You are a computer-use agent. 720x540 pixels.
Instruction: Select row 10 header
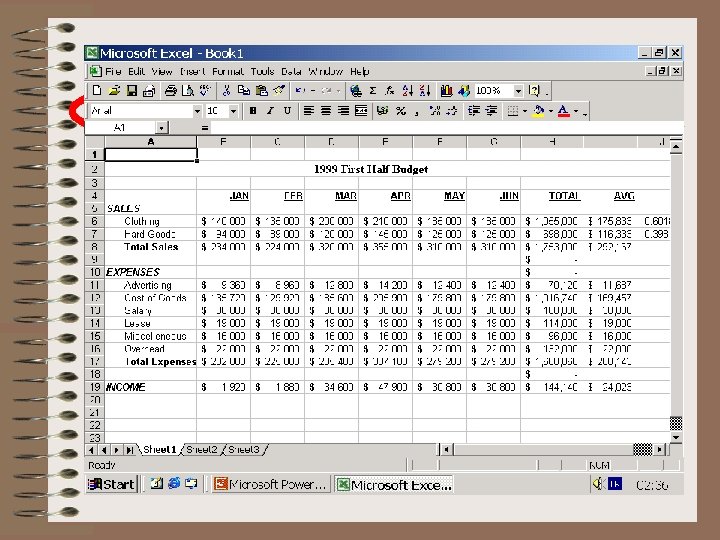coord(95,272)
